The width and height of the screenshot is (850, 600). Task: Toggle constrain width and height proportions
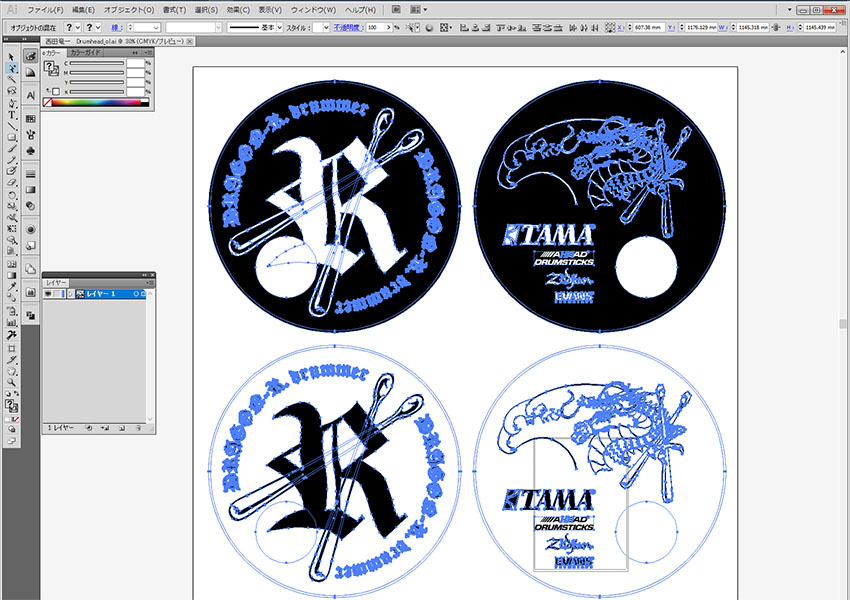[x=776, y=27]
